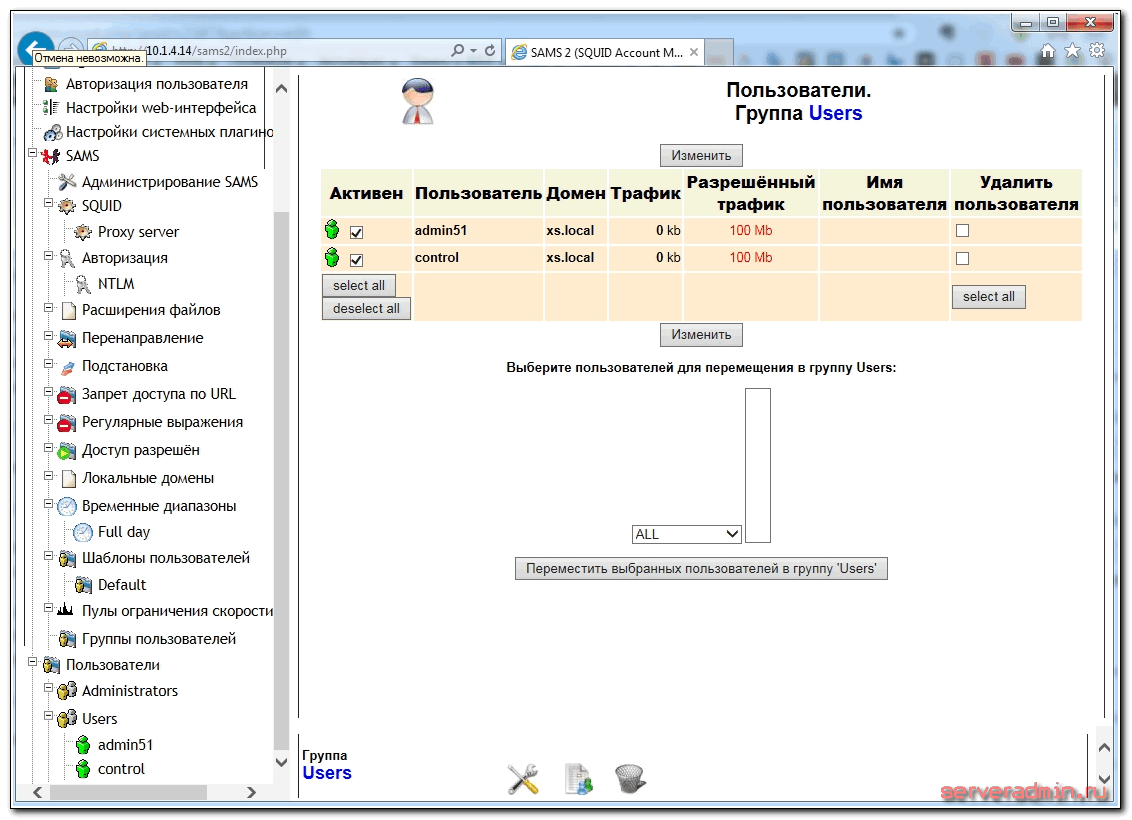Viewport: 1132px width, 820px height.
Task: Collapse the Пользователи tree node
Action: [32, 662]
